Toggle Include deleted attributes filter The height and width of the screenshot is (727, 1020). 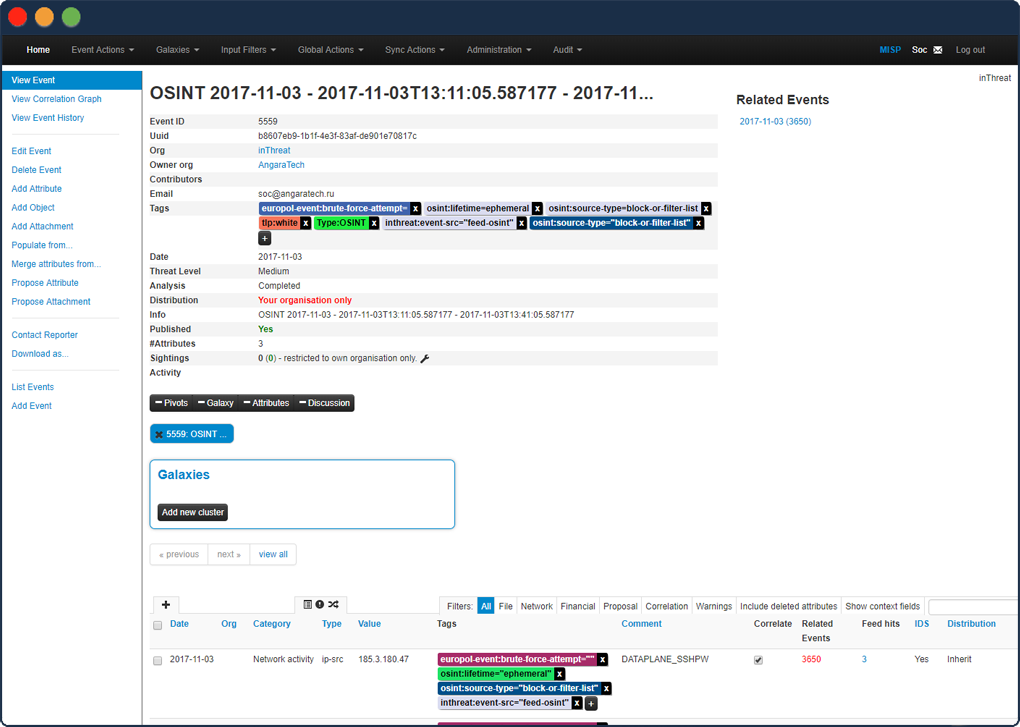tap(788, 607)
